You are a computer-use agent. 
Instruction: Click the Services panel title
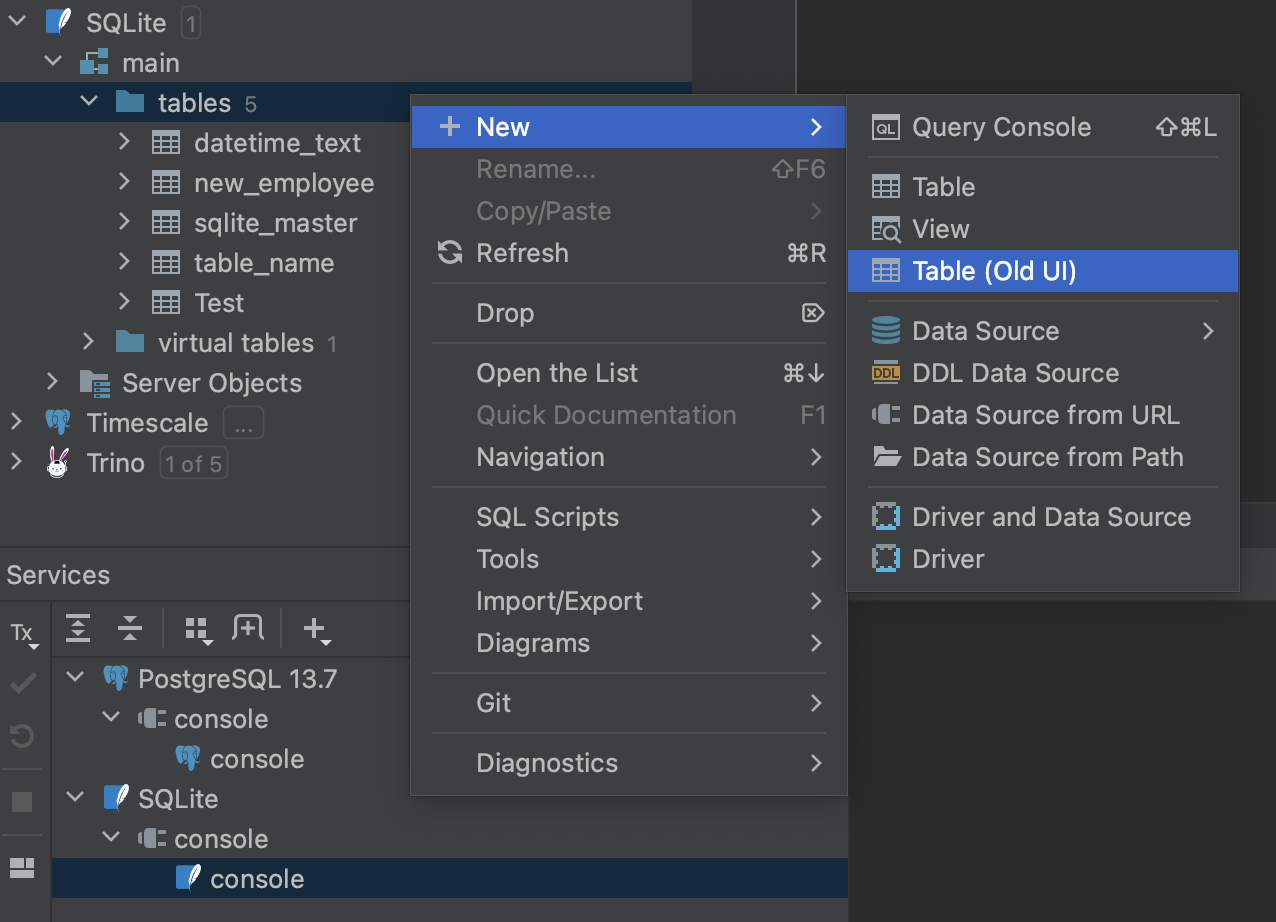[59, 575]
